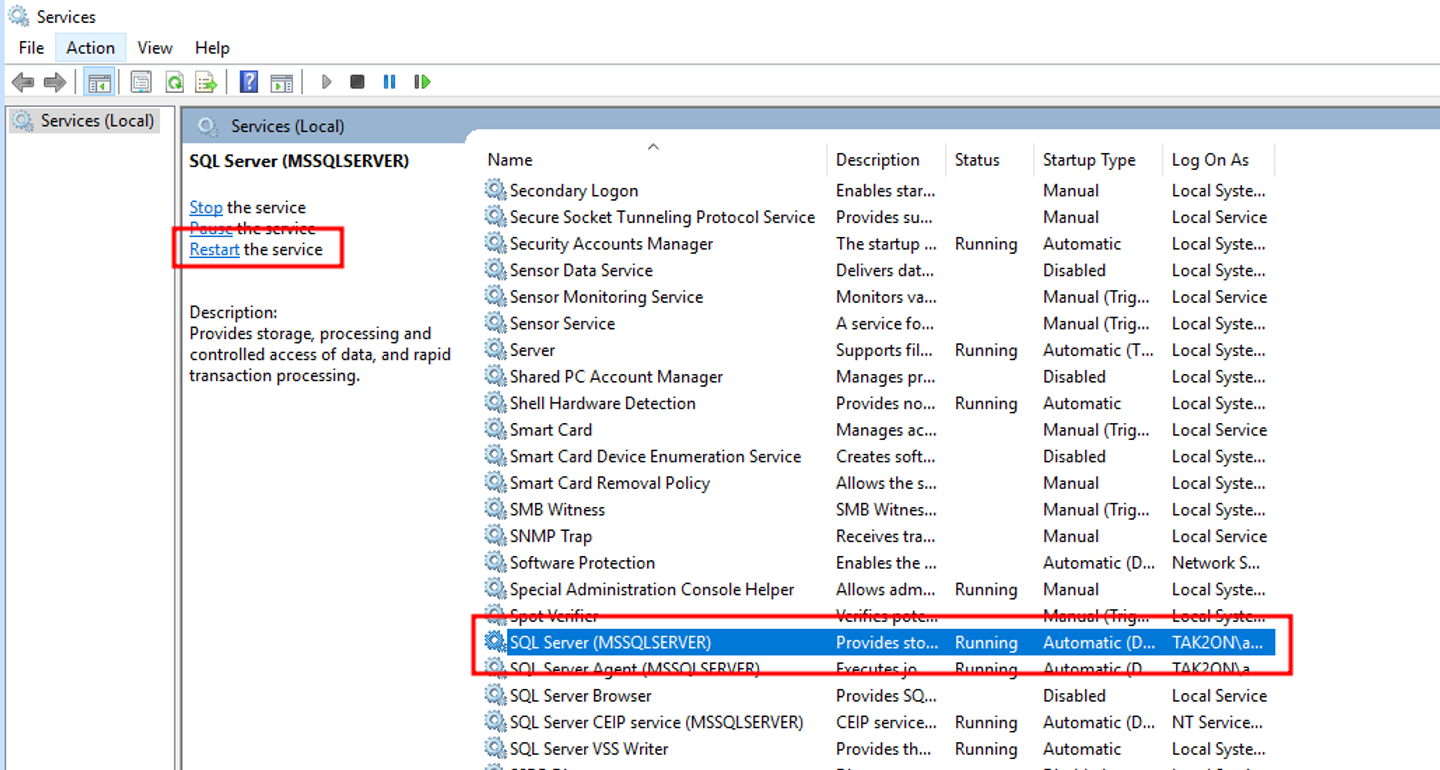Click the Stop Service square icon

357,82
